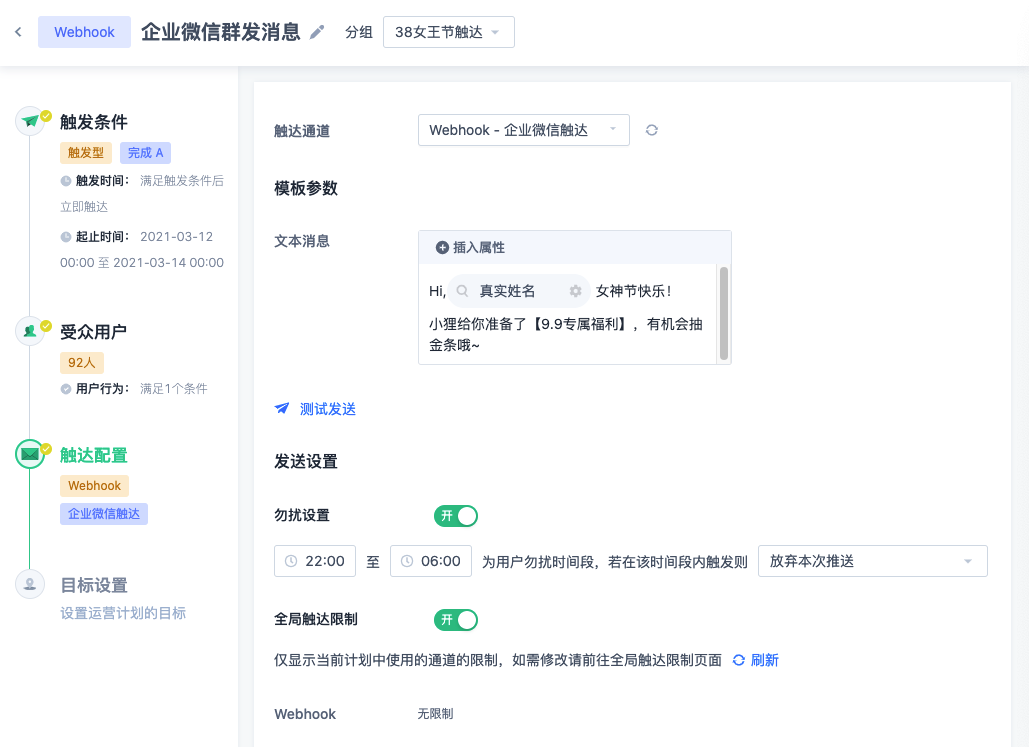Click the 测试发送 link
Image resolution: width=1029 pixels, height=747 pixels.
pos(327,409)
